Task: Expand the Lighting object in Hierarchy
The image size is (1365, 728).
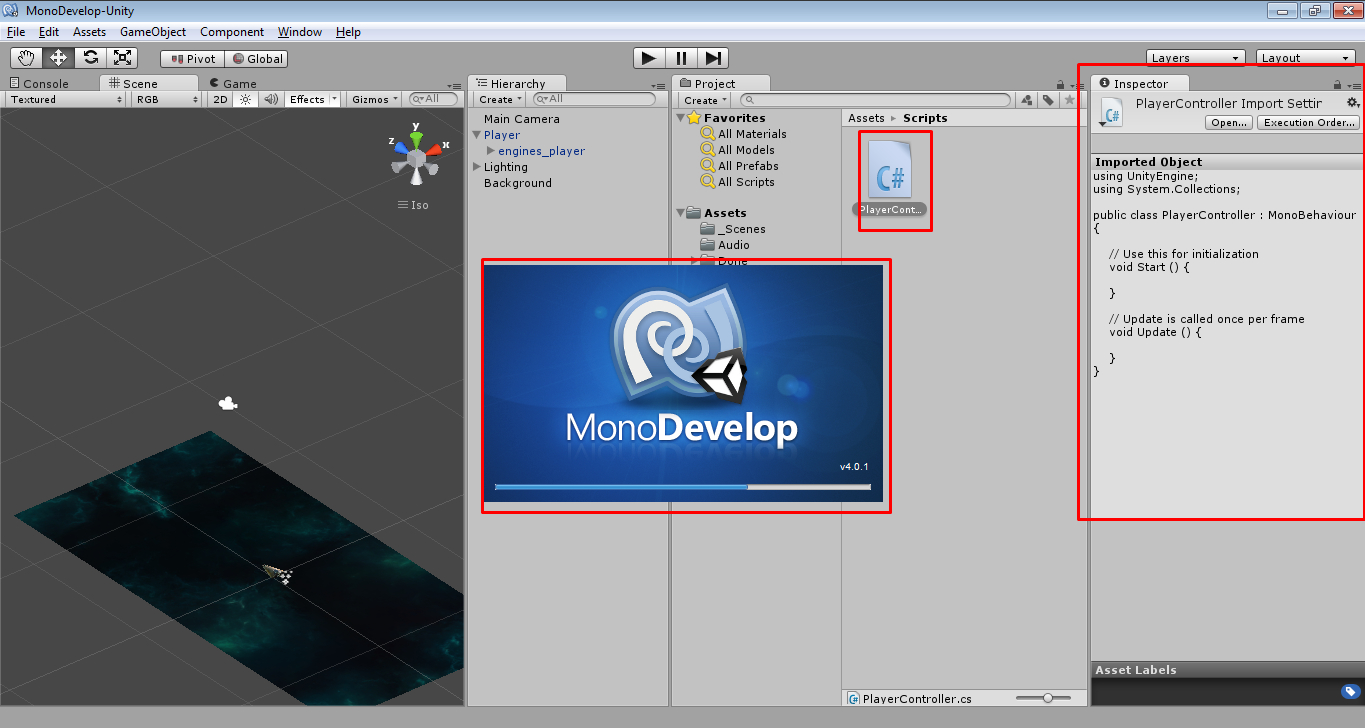Action: click(x=477, y=167)
